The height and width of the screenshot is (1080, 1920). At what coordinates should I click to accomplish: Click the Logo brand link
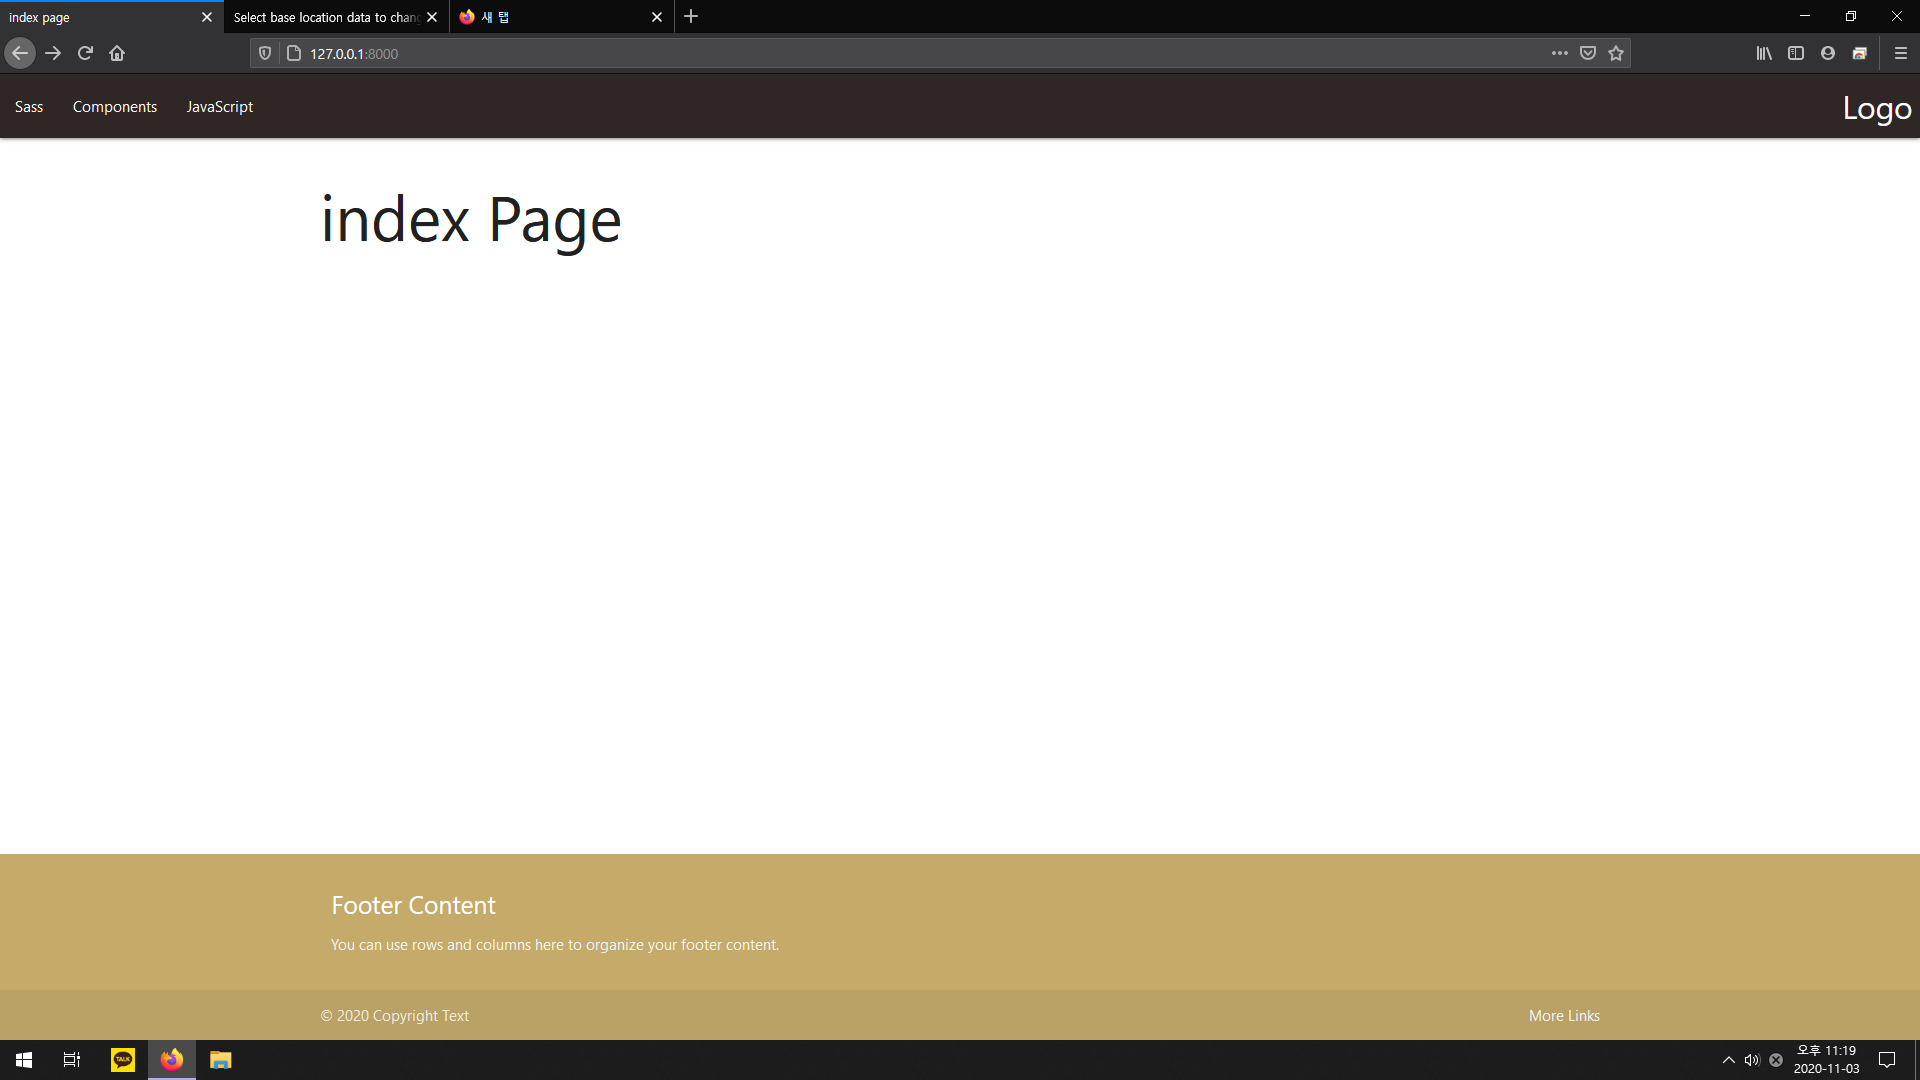(x=1877, y=108)
